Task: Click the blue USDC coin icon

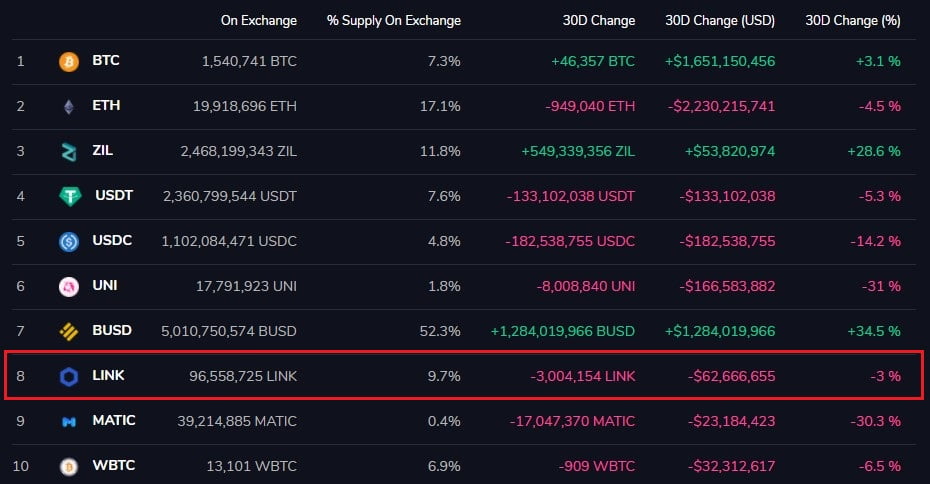Action: tap(68, 241)
